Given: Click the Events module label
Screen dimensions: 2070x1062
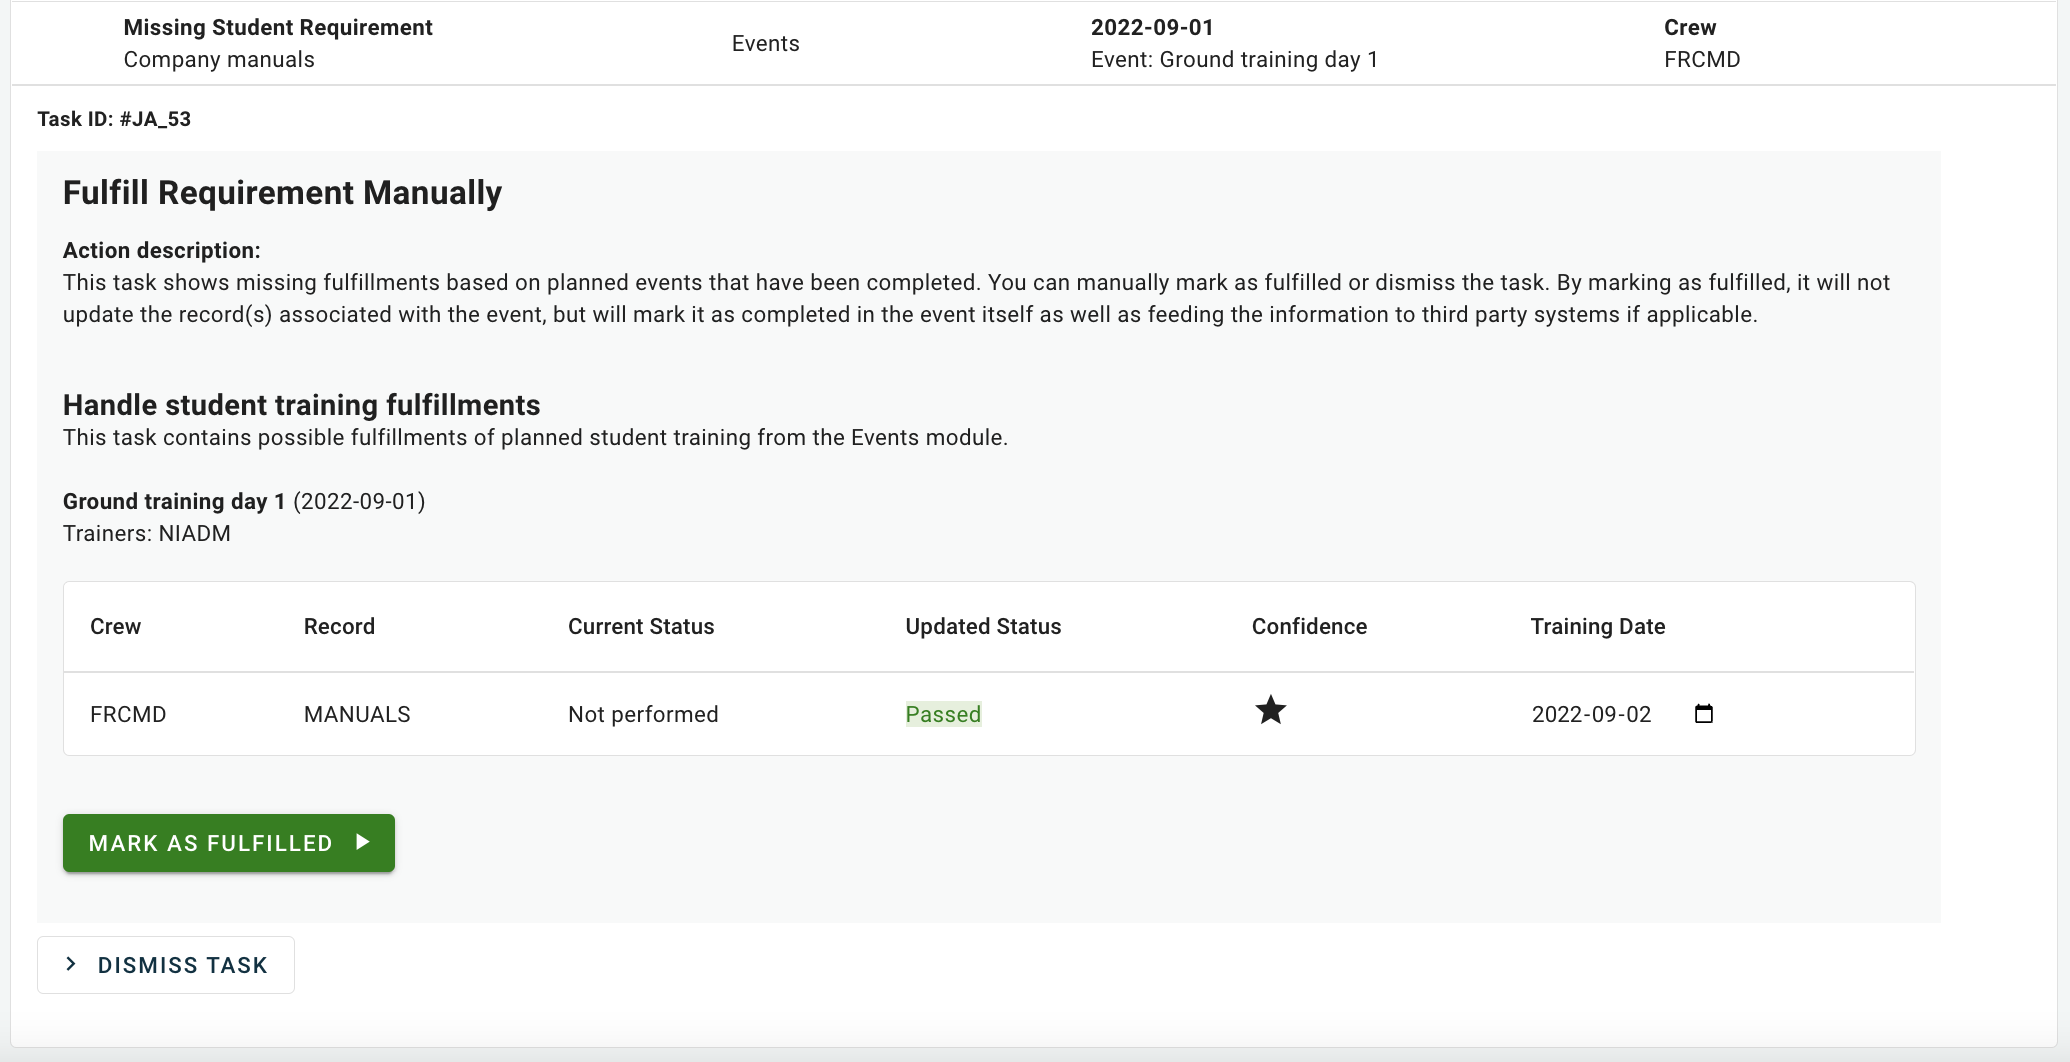Looking at the screenshot, I should click(x=765, y=43).
